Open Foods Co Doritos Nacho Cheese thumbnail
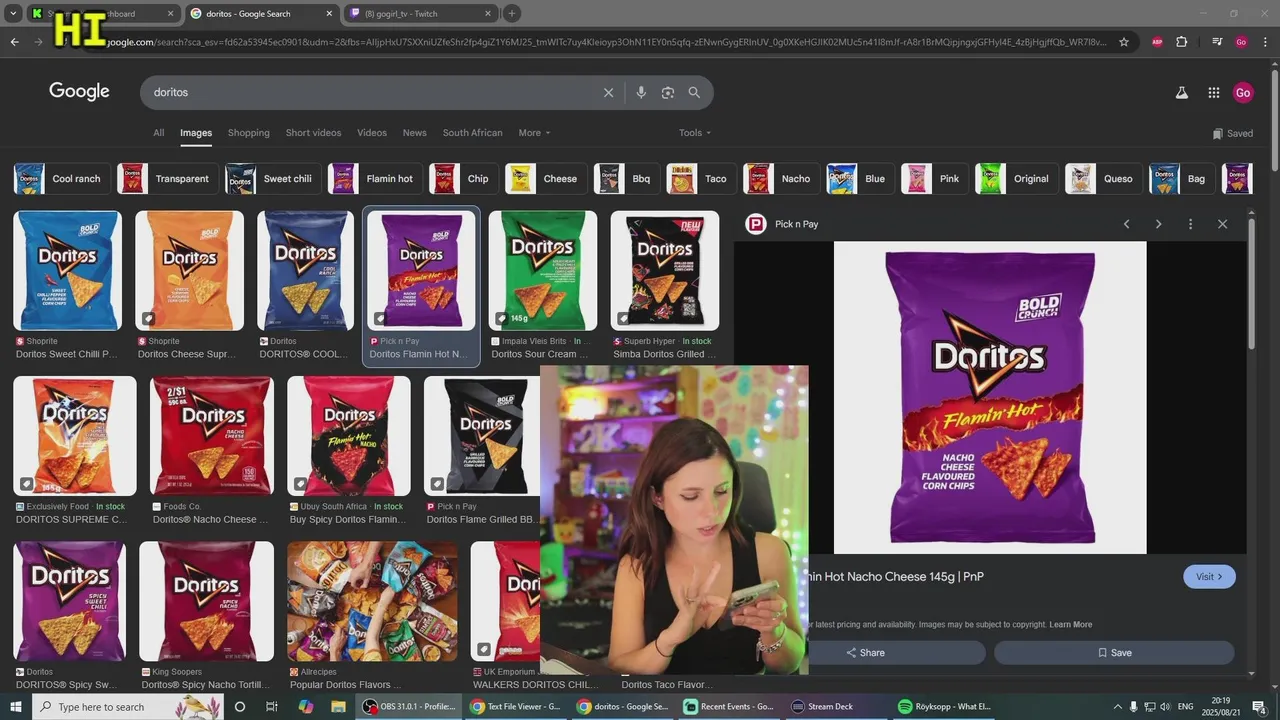The width and height of the screenshot is (1280, 720). tap(211, 435)
